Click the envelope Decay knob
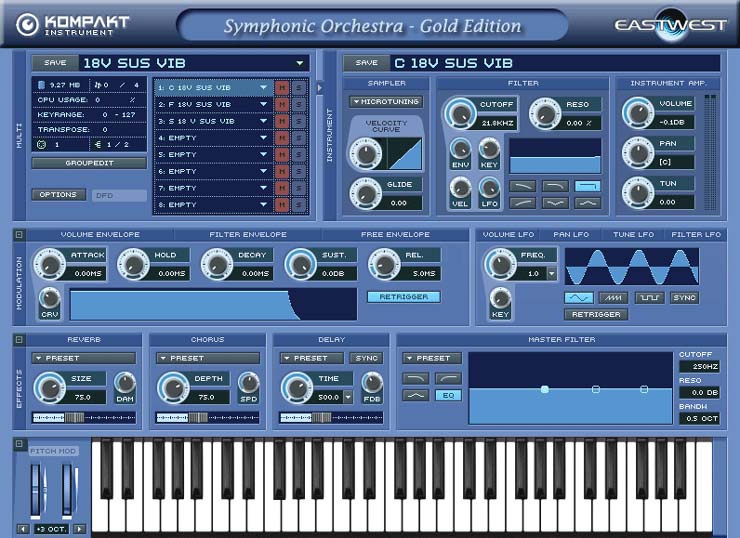The width and height of the screenshot is (740, 538). 217,264
